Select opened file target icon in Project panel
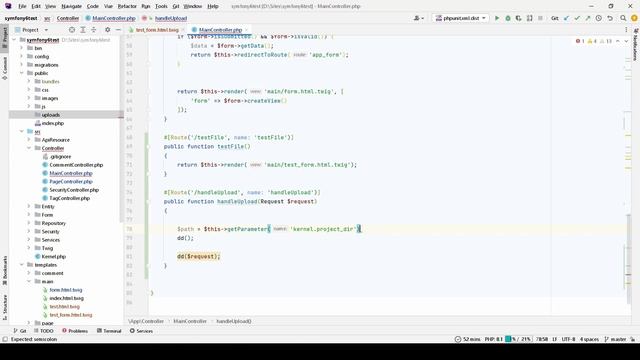Viewport: 640px width, 360px height. click(72, 30)
